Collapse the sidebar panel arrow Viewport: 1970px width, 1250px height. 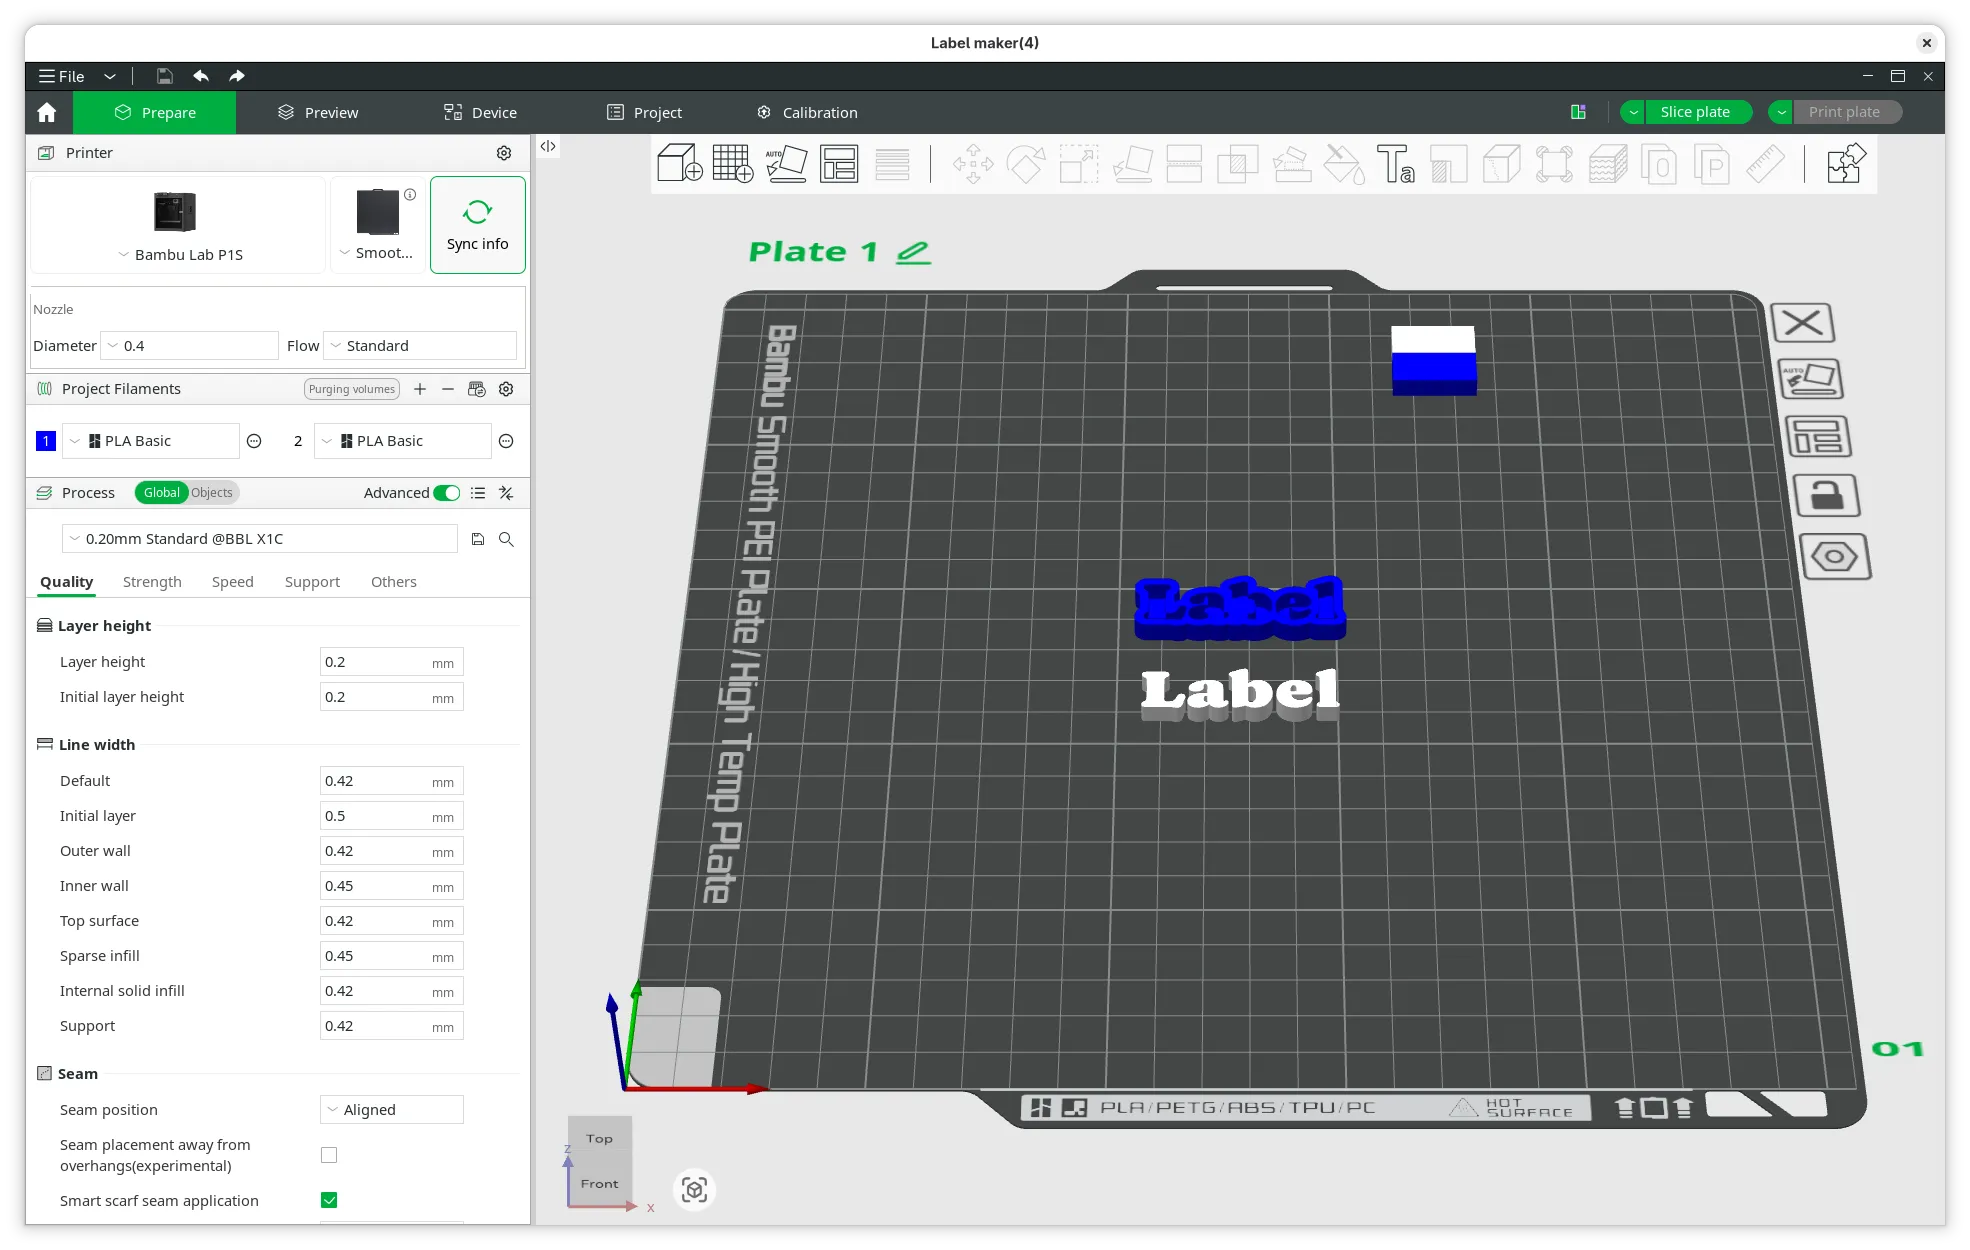pos(548,146)
